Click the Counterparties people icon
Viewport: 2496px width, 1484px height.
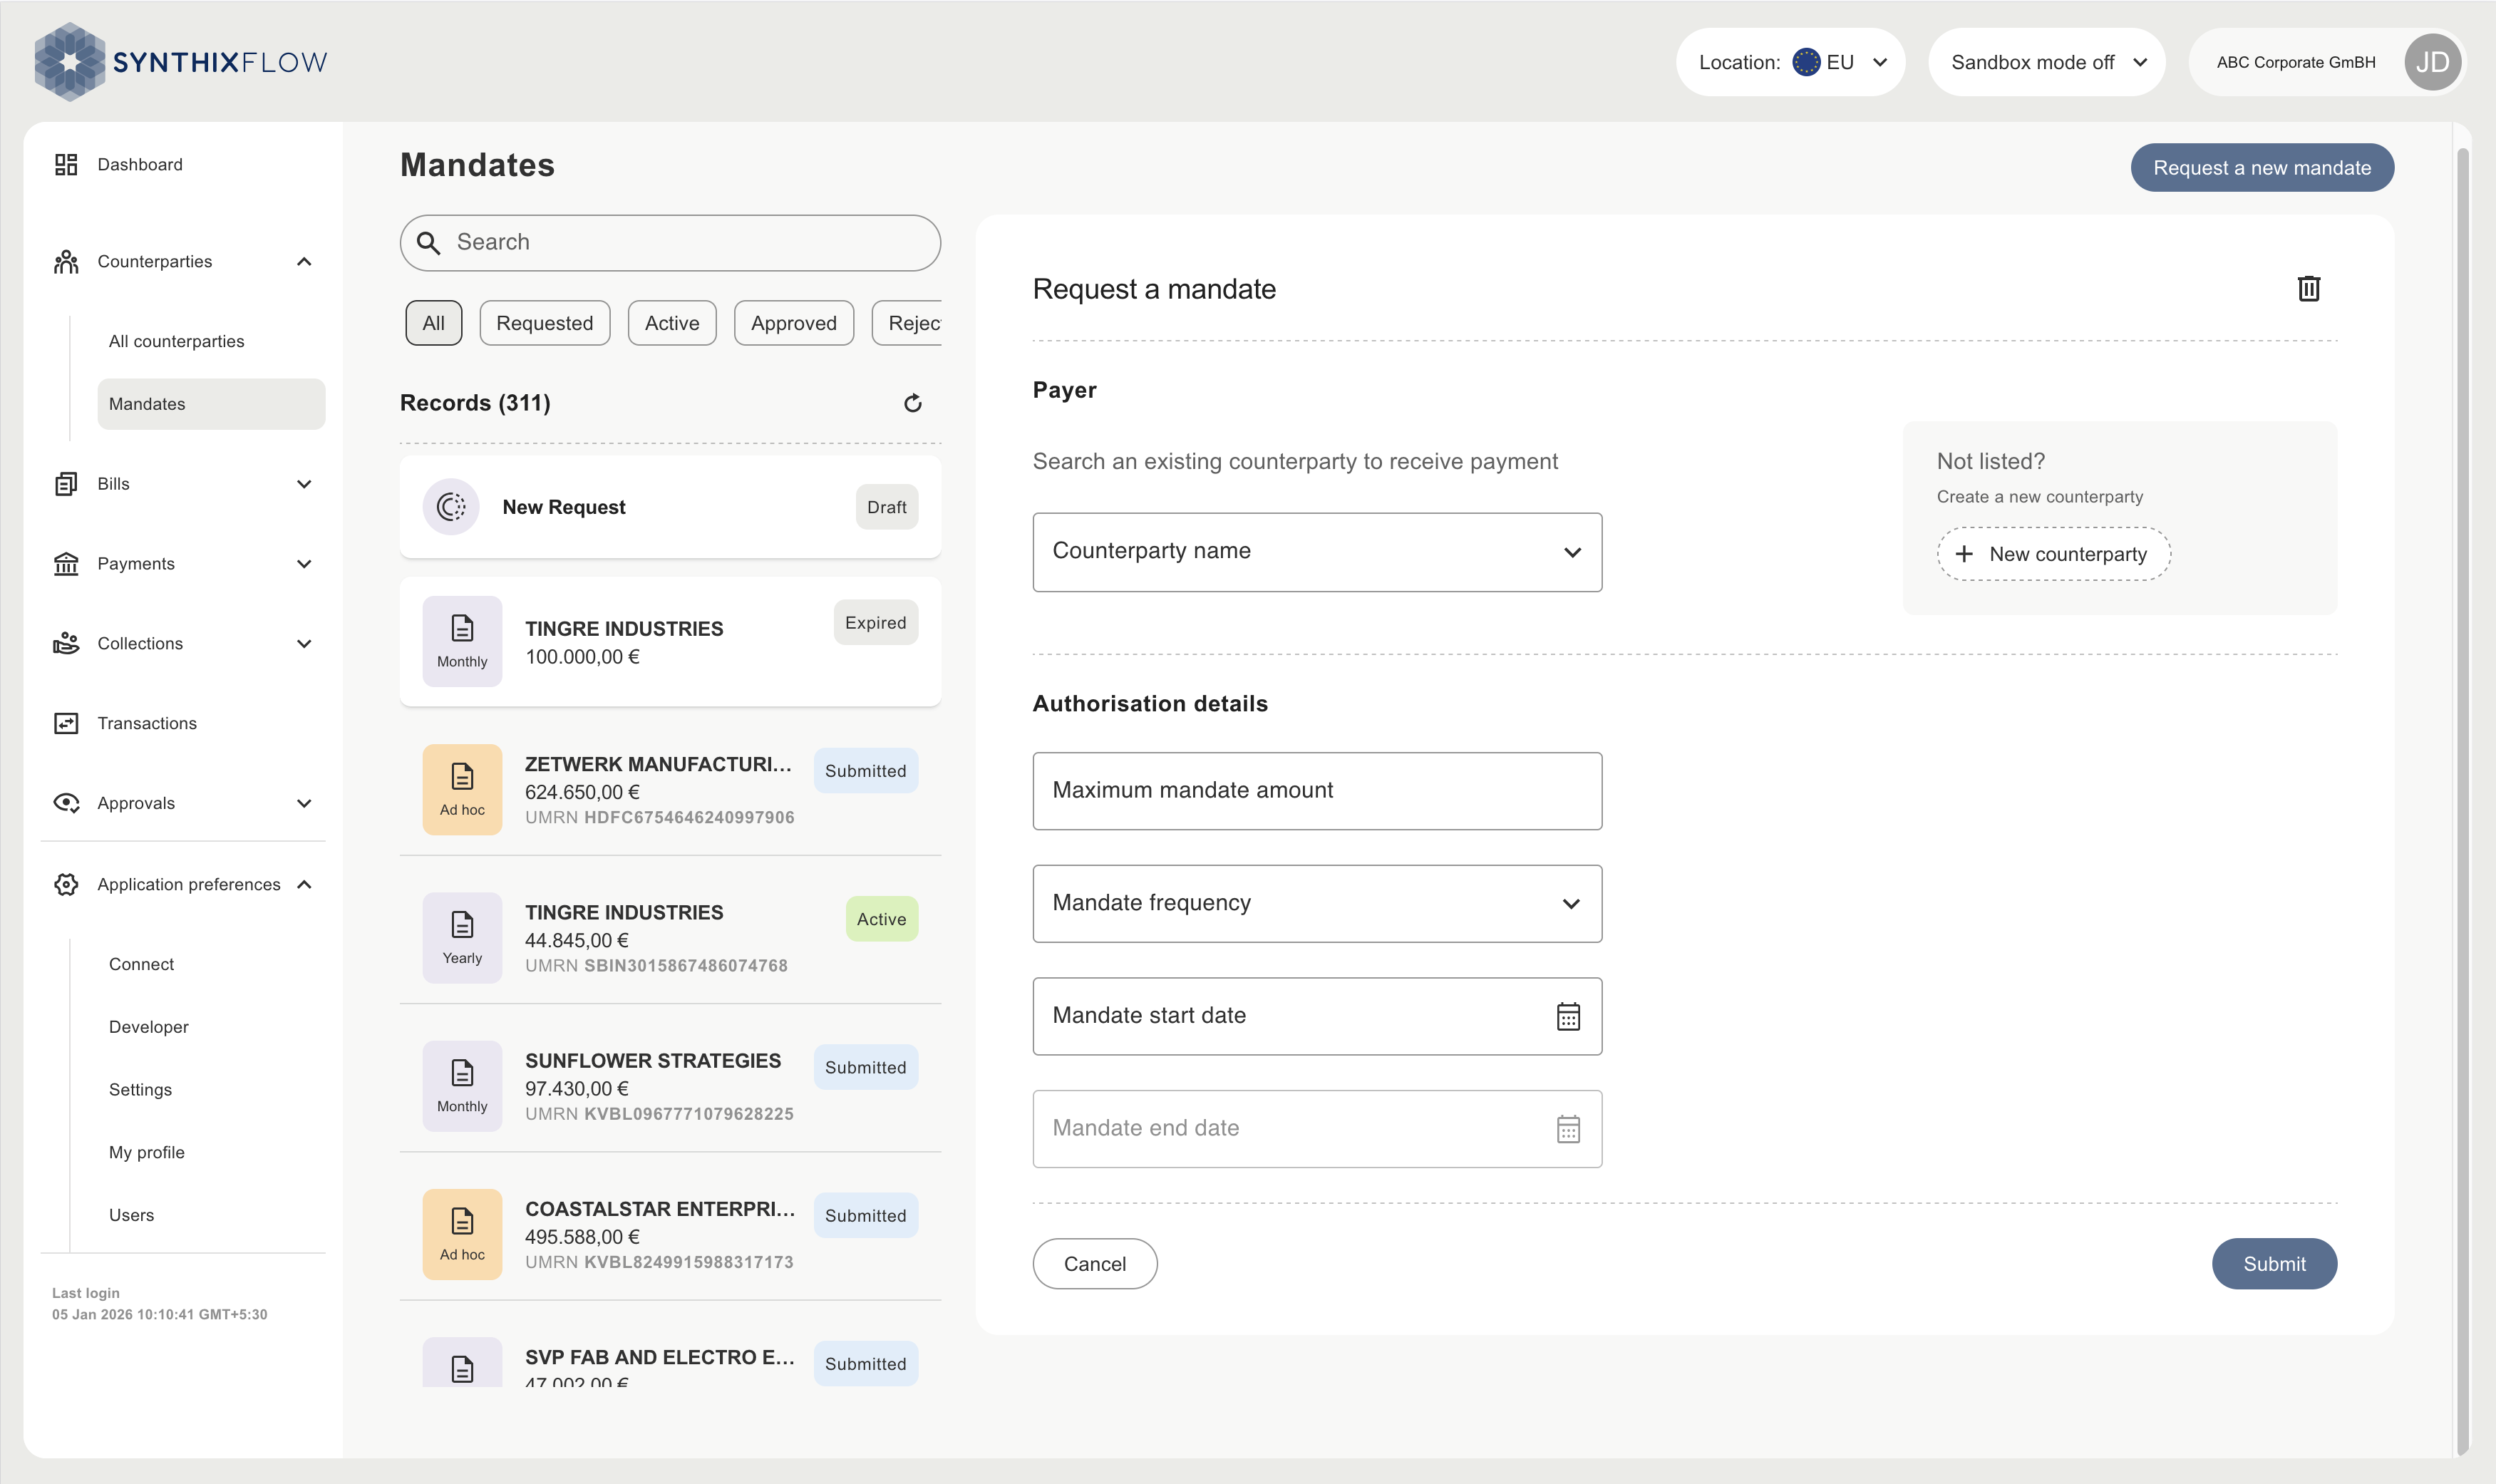coord(66,262)
